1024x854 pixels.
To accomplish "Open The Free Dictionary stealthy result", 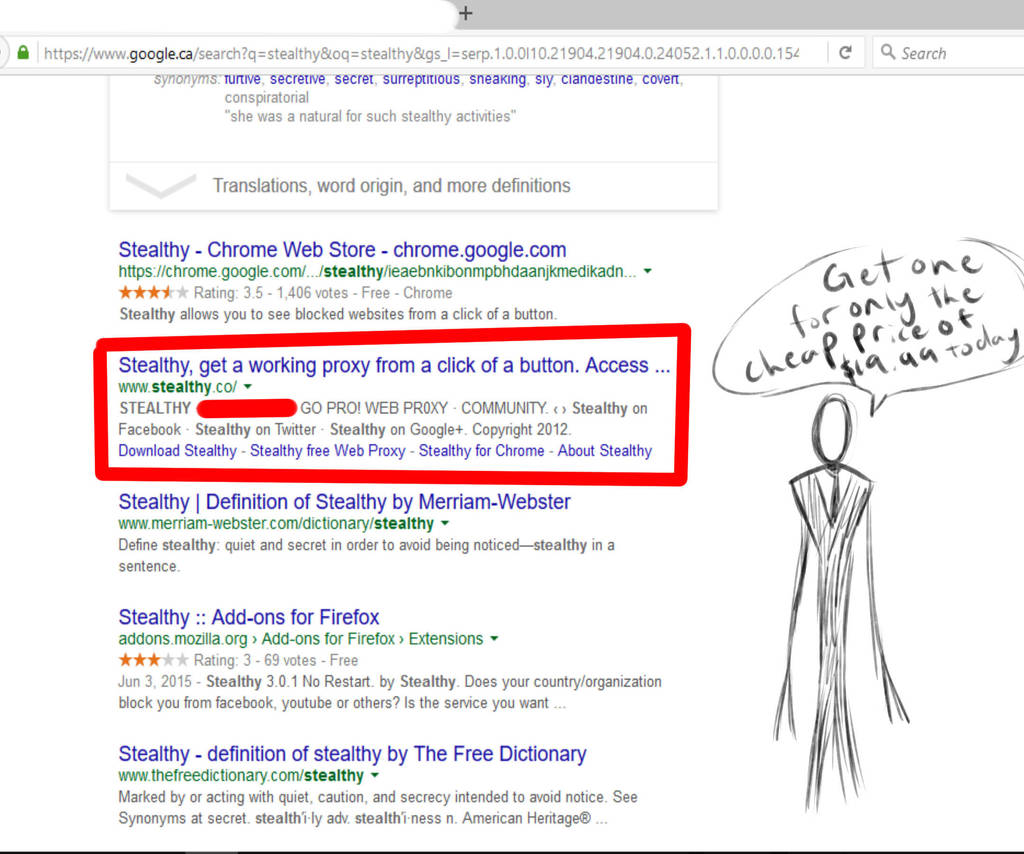I will coord(352,754).
